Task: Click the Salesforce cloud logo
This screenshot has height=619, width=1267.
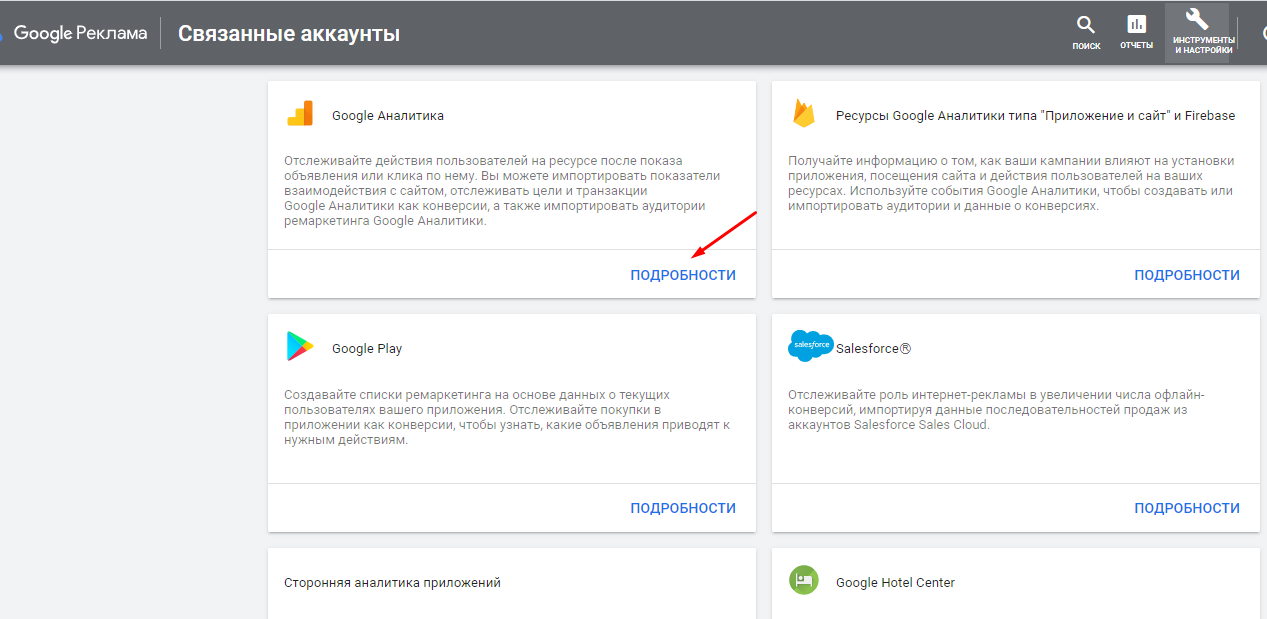Action: point(810,346)
